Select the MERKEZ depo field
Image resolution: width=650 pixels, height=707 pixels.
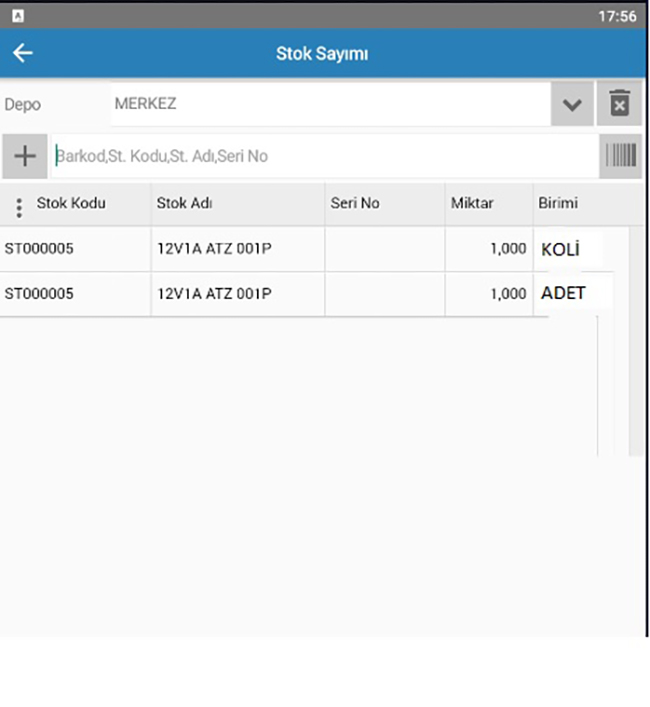coord(330,104)
